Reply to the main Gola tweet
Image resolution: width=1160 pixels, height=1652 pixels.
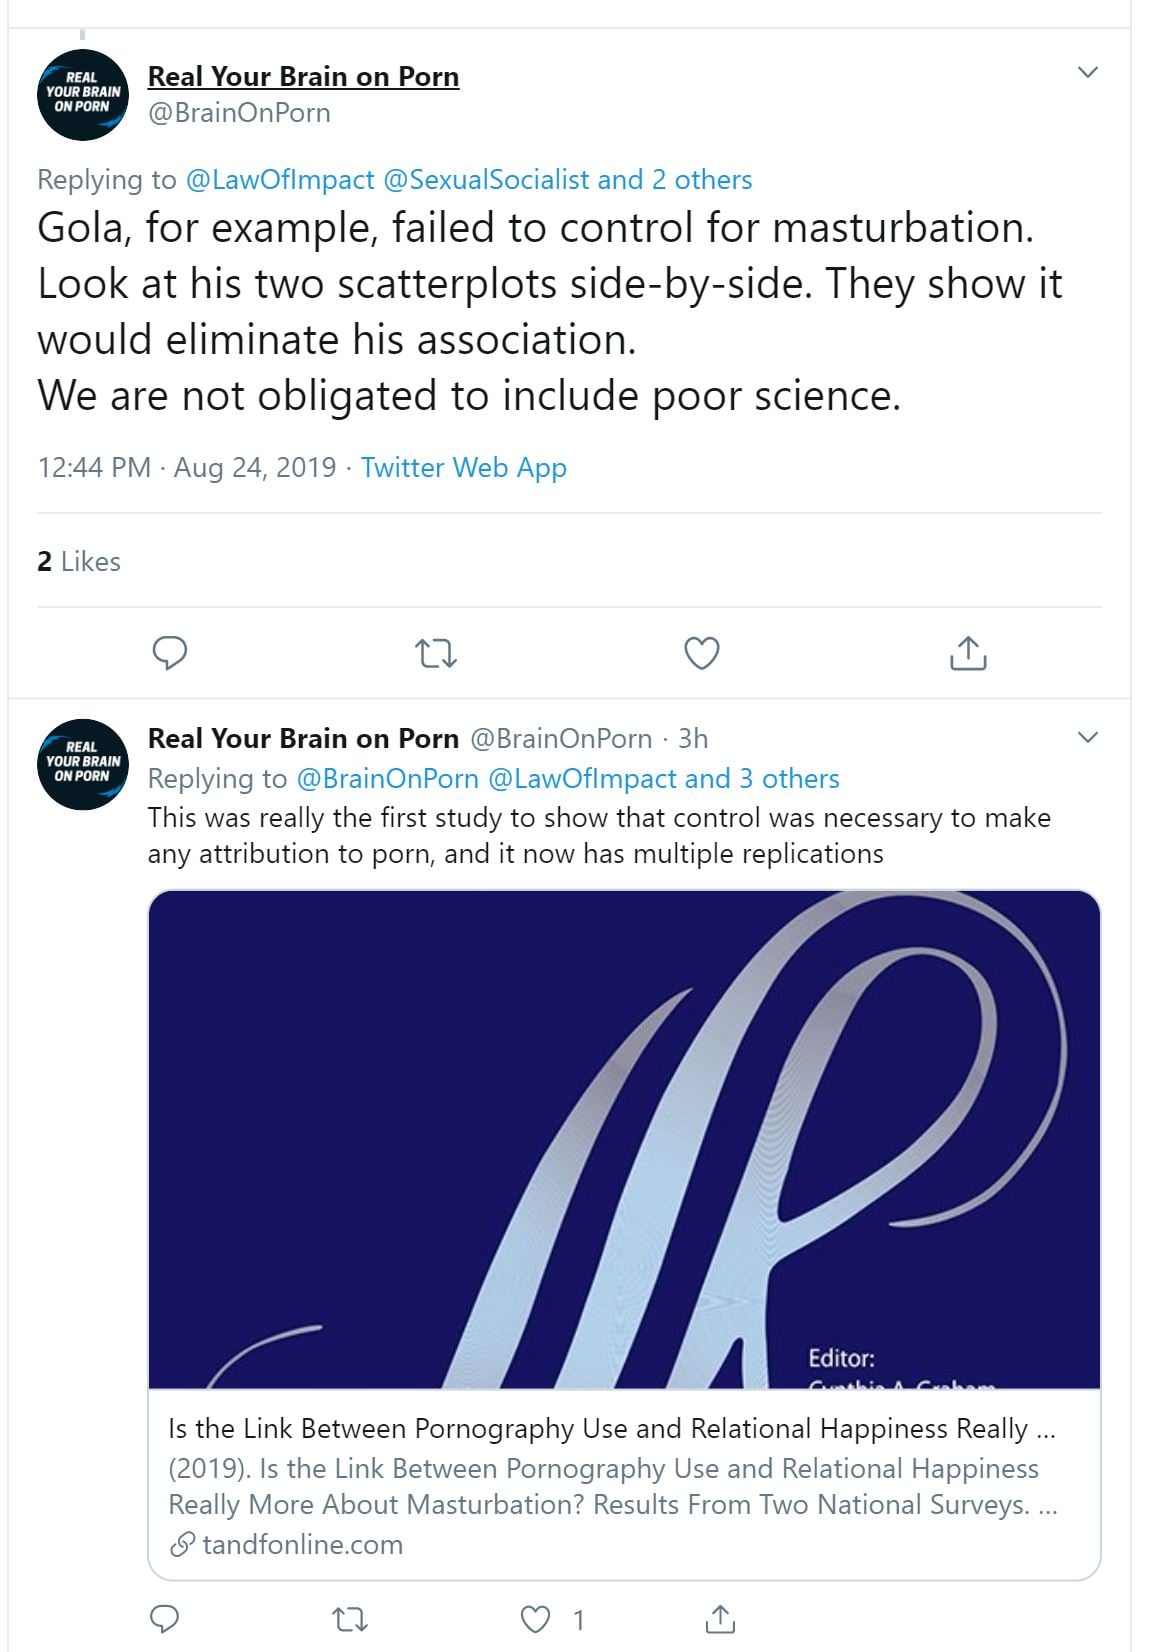point(170,653)
